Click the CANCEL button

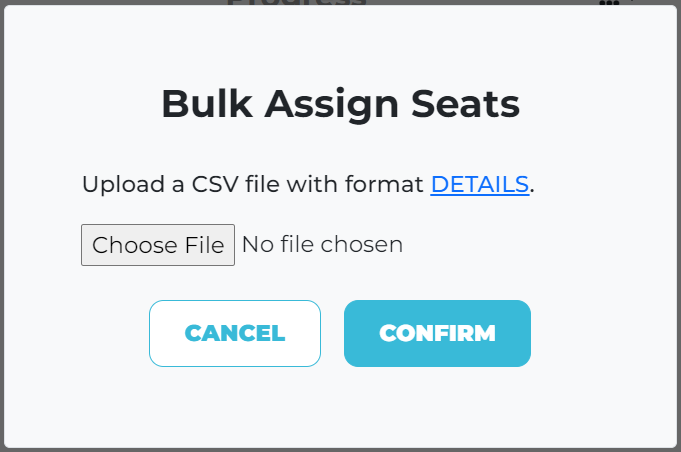coord(235,333)
